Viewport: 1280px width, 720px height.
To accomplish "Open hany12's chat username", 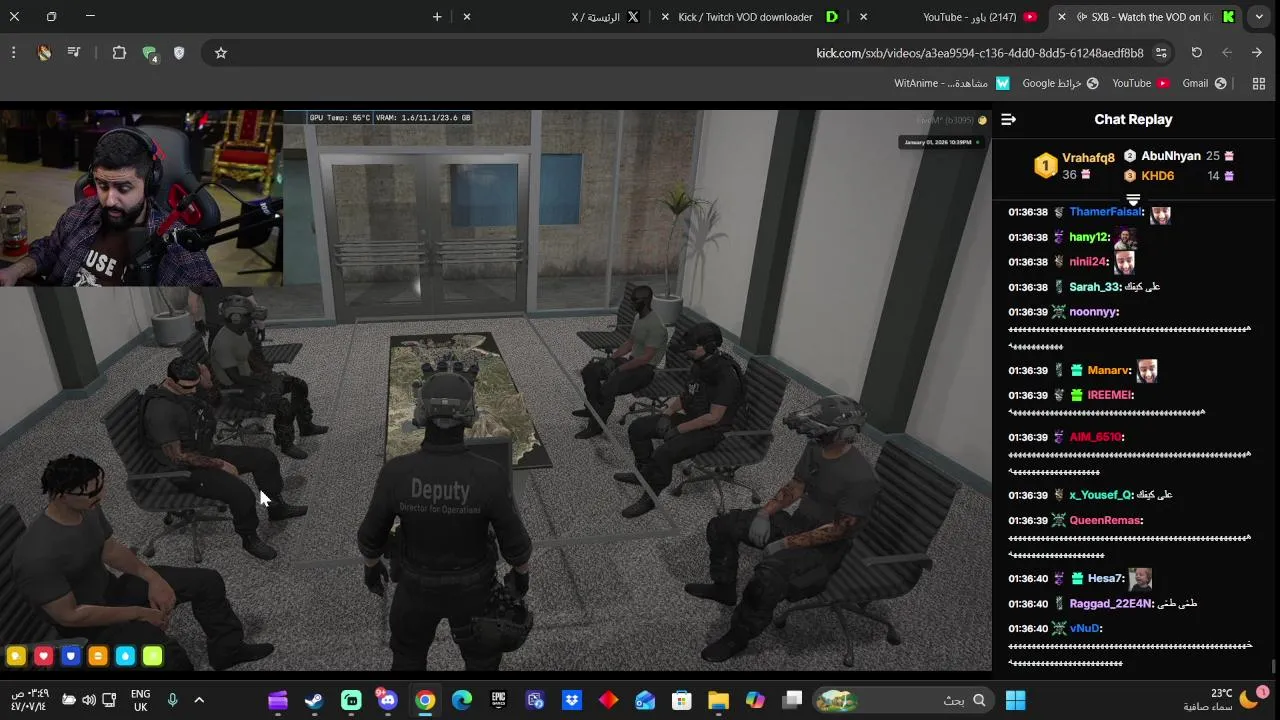I will click(x=1088, y=238).
